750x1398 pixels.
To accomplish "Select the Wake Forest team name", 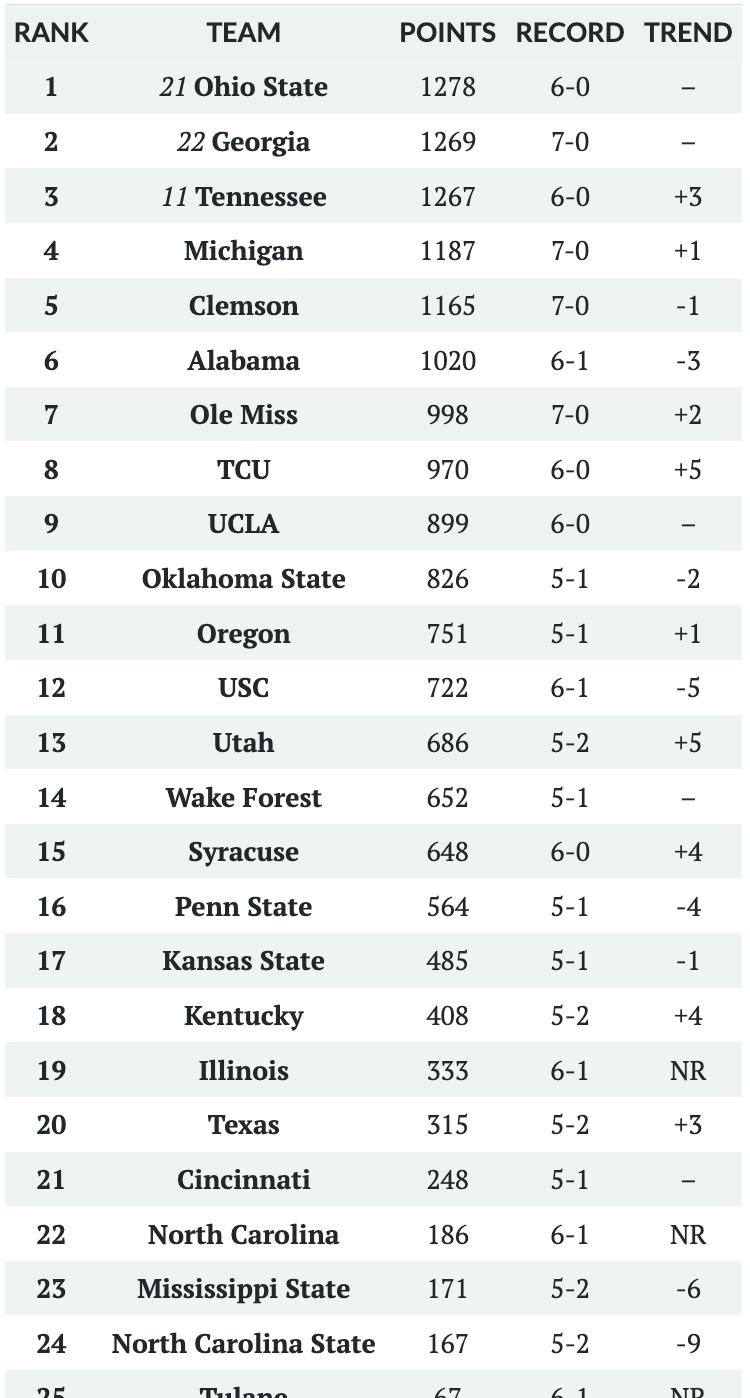I will (243, 798).
